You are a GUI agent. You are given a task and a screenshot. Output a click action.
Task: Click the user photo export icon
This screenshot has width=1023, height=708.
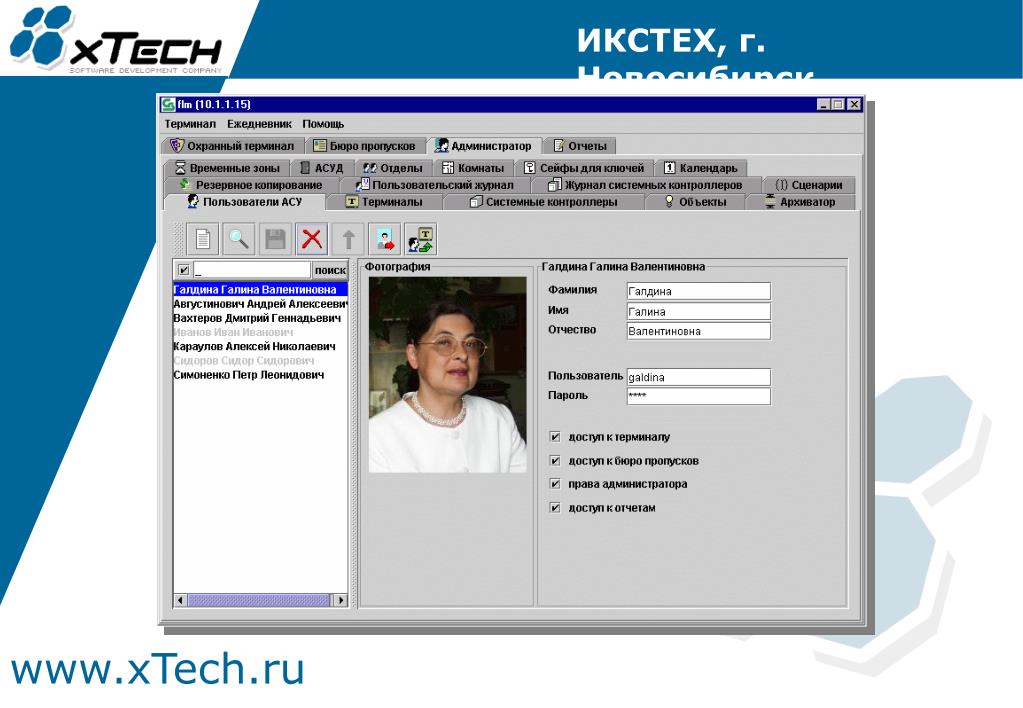[x=384, y=239]
